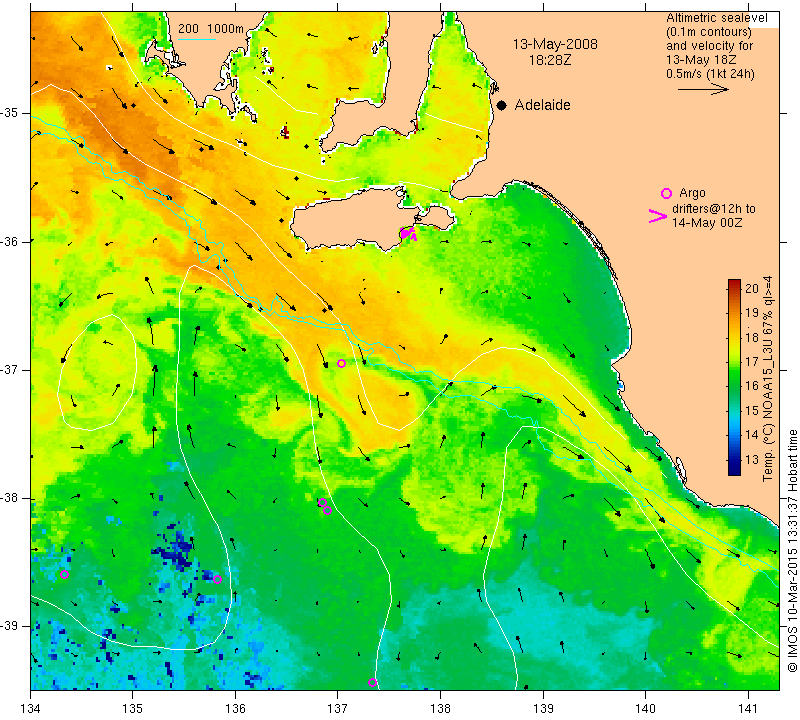Viewport: 800px width, 720px height.
Task: Click the '-37' latitude axis label
Action: click(10, 369)
